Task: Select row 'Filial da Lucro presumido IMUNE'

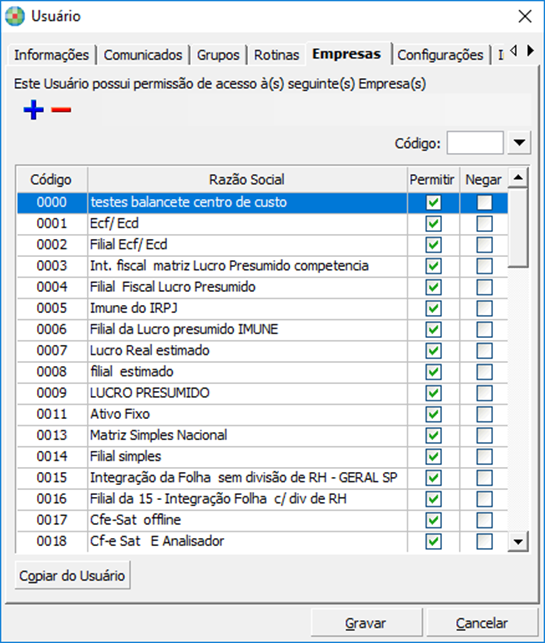Action: [262, 330]
